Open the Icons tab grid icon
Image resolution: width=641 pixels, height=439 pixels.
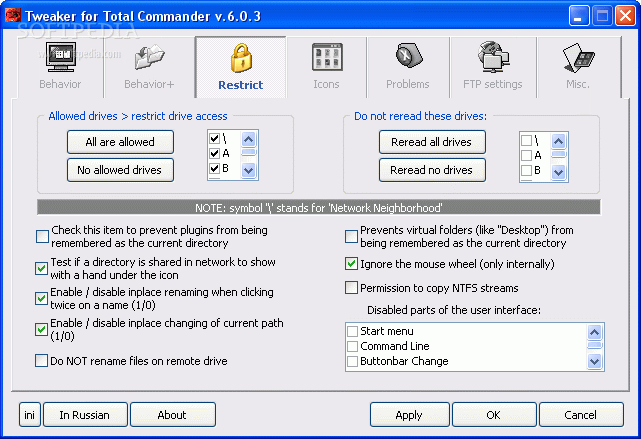[327, 57]
